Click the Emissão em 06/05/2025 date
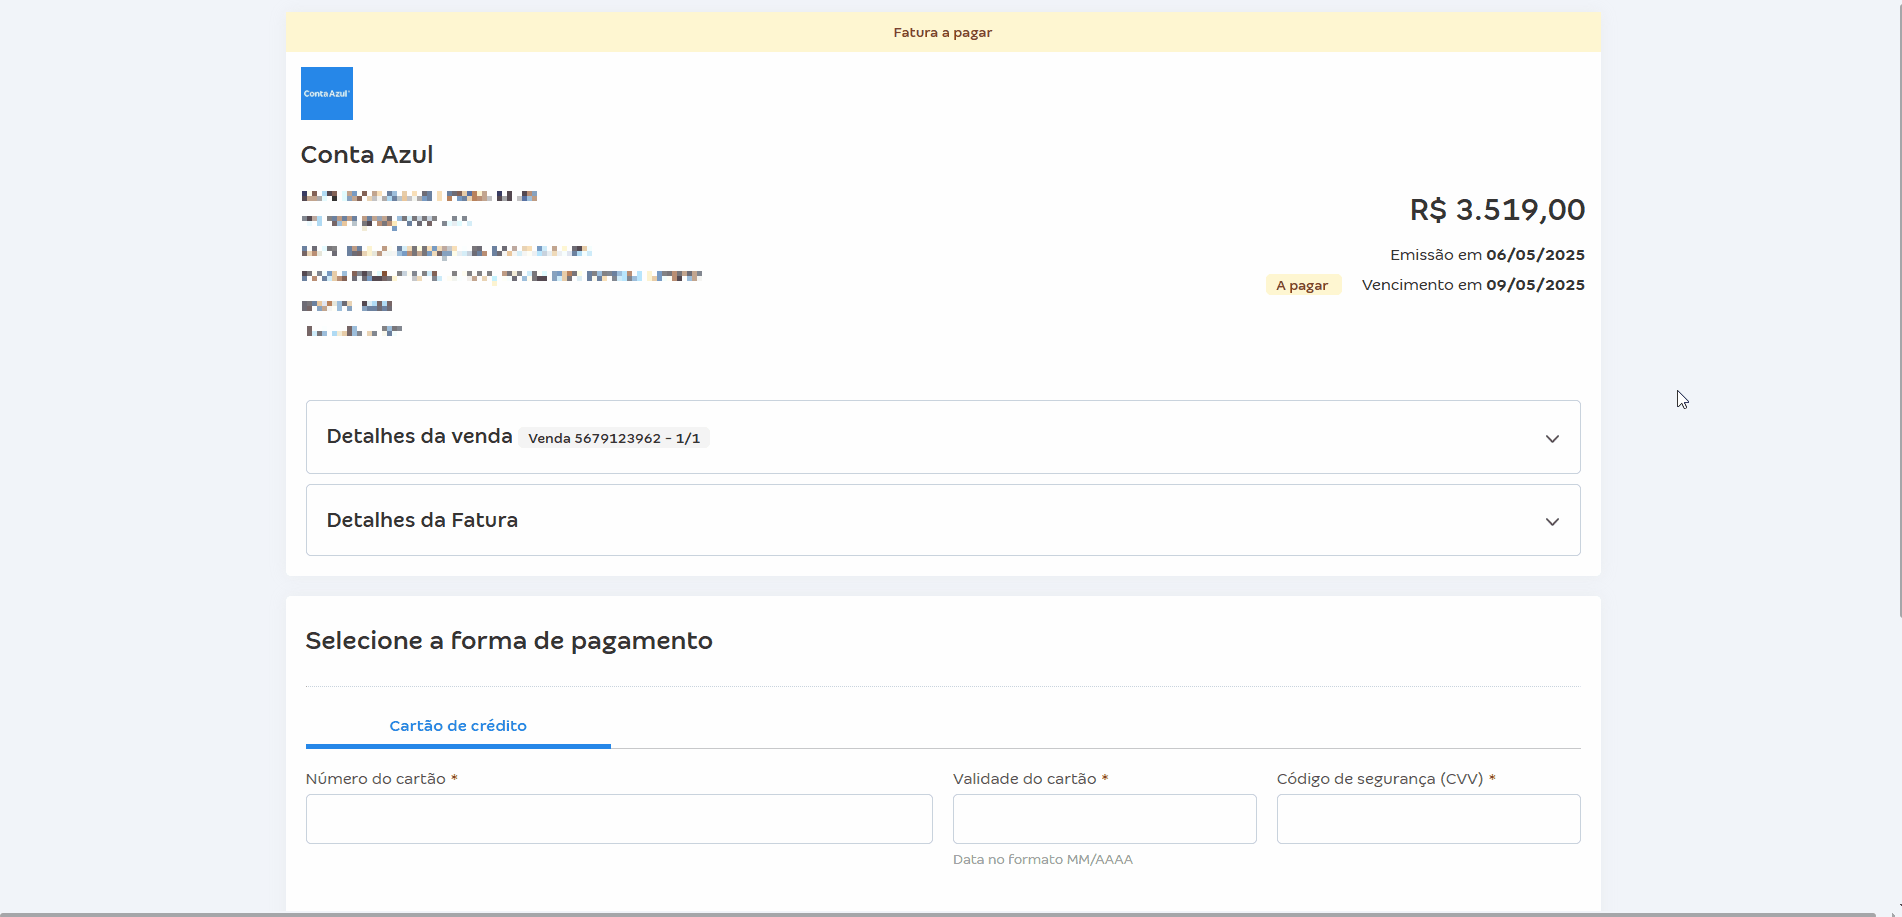The height and width of the screenshot is (917, 1902). [x=1486, y=254]
